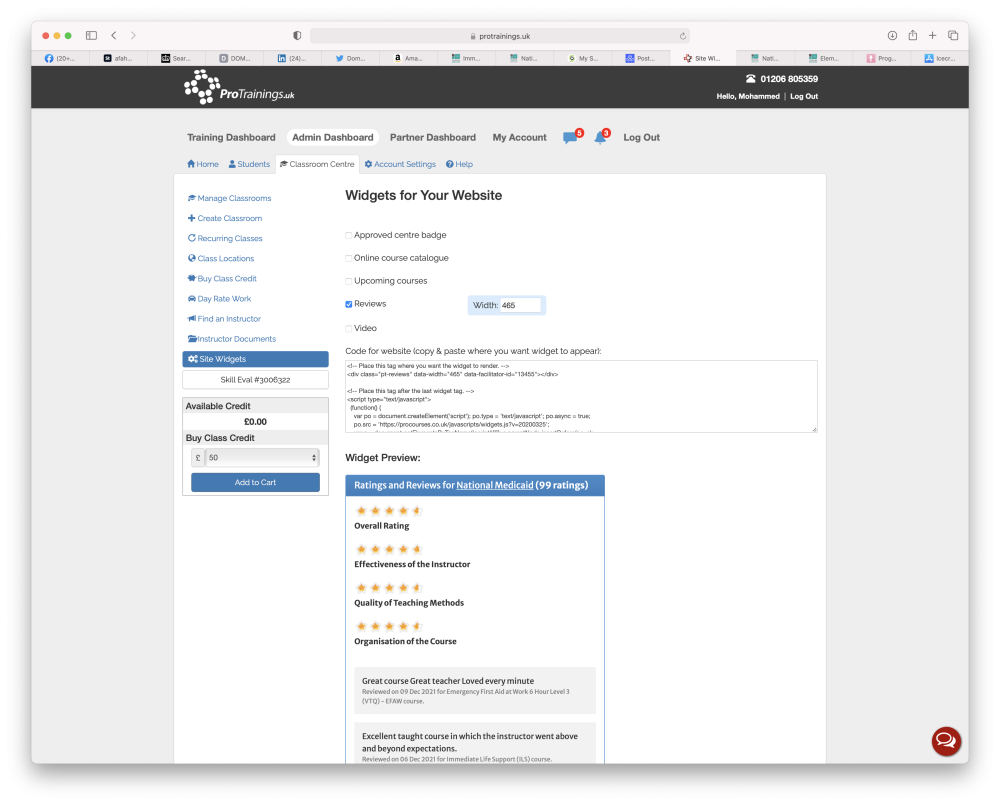
Task: Enable the Approved centre badge checkbox
Action: [x=349, y=235]
